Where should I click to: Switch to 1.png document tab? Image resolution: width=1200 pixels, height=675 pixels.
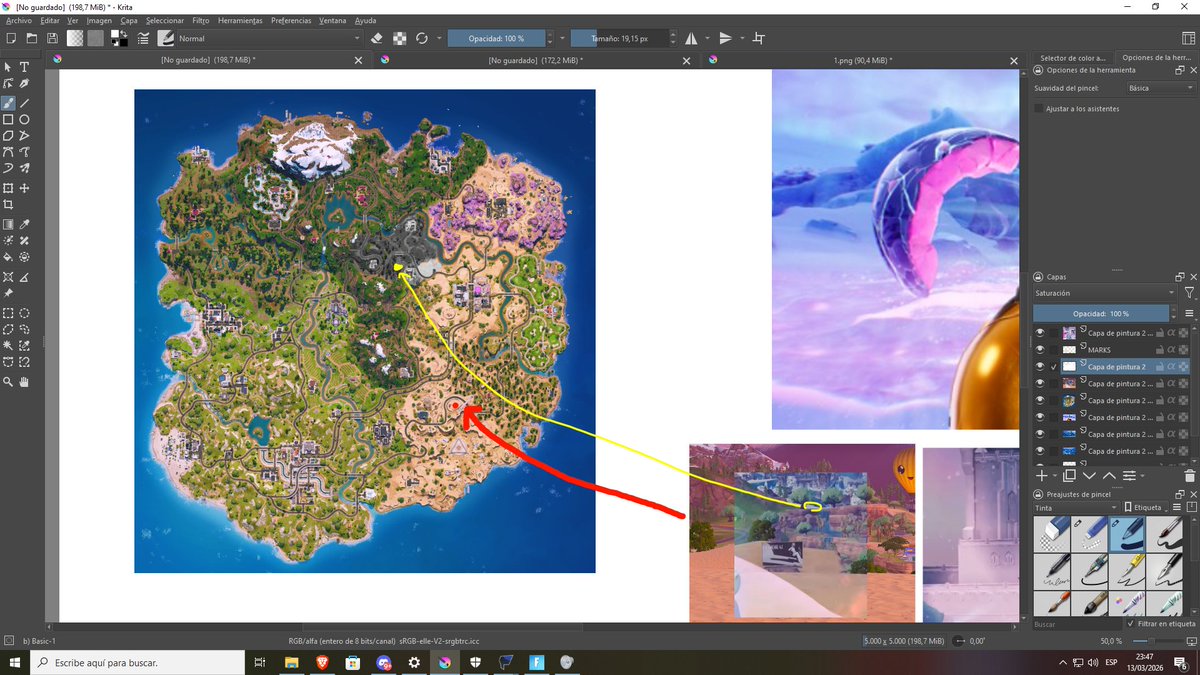coord(863,60)
